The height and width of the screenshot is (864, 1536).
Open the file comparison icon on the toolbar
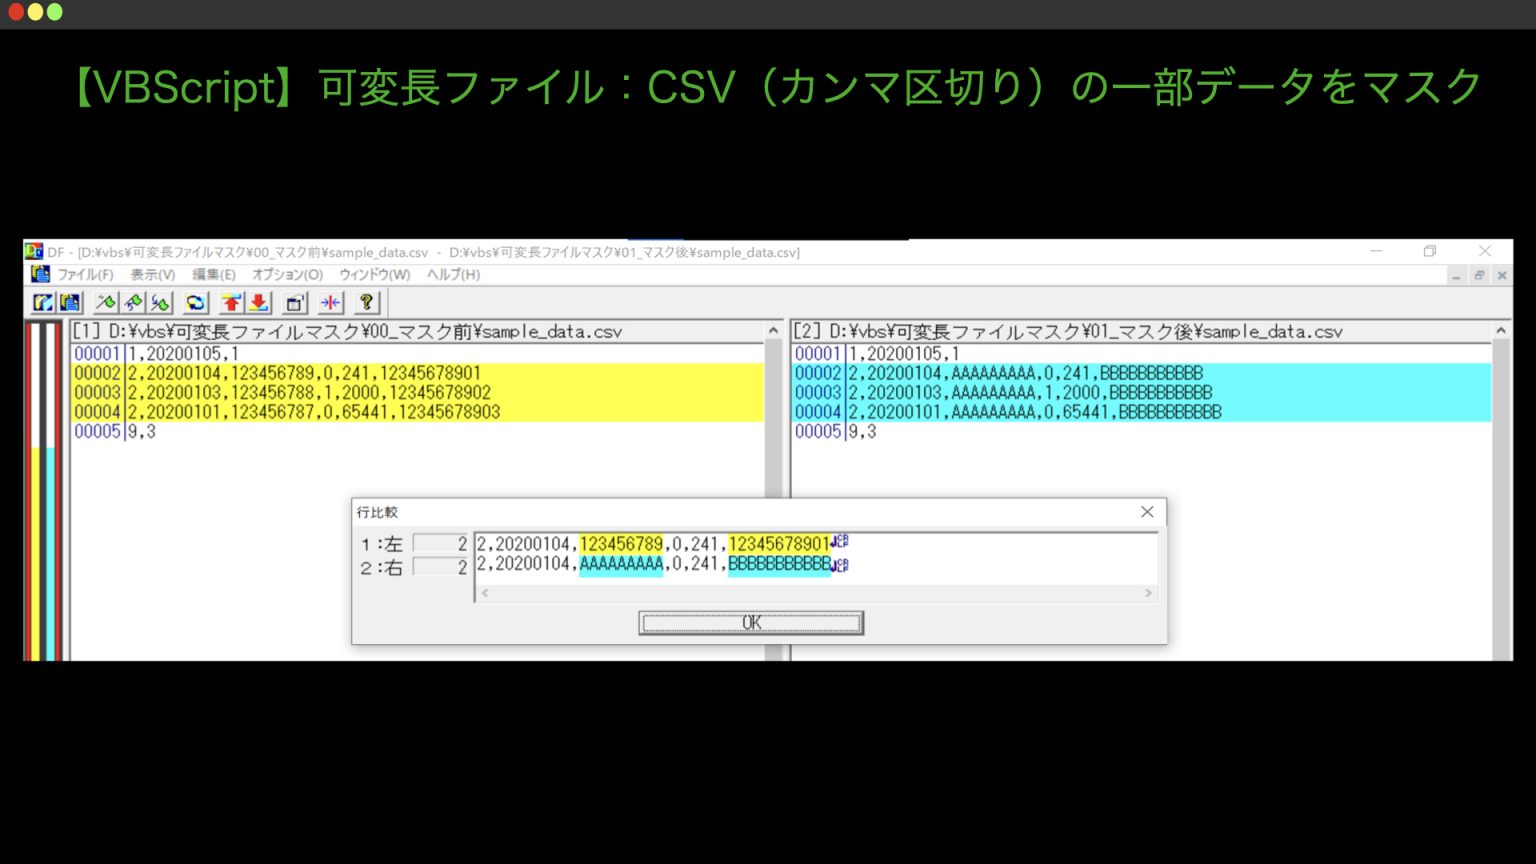click(x=43, y=303)
